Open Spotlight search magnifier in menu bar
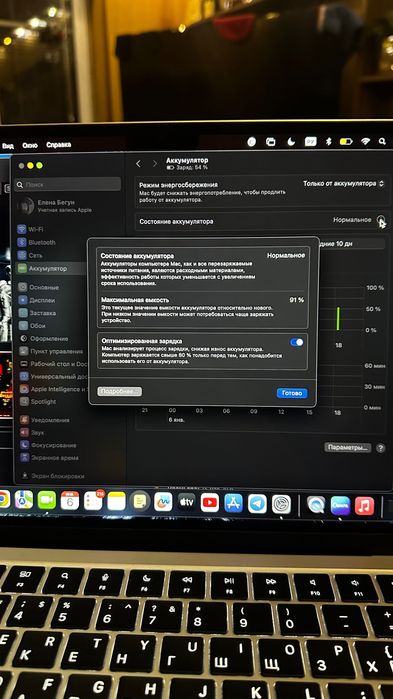This screenshot has height=699, width=393. [x=382, y=141]
